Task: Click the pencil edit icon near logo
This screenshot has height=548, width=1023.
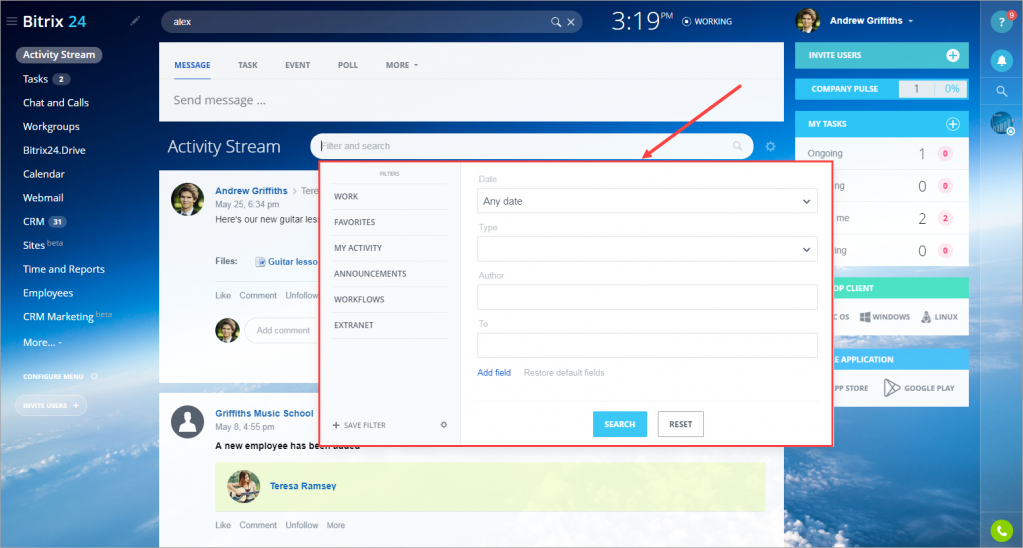Action: click(134, 21)
